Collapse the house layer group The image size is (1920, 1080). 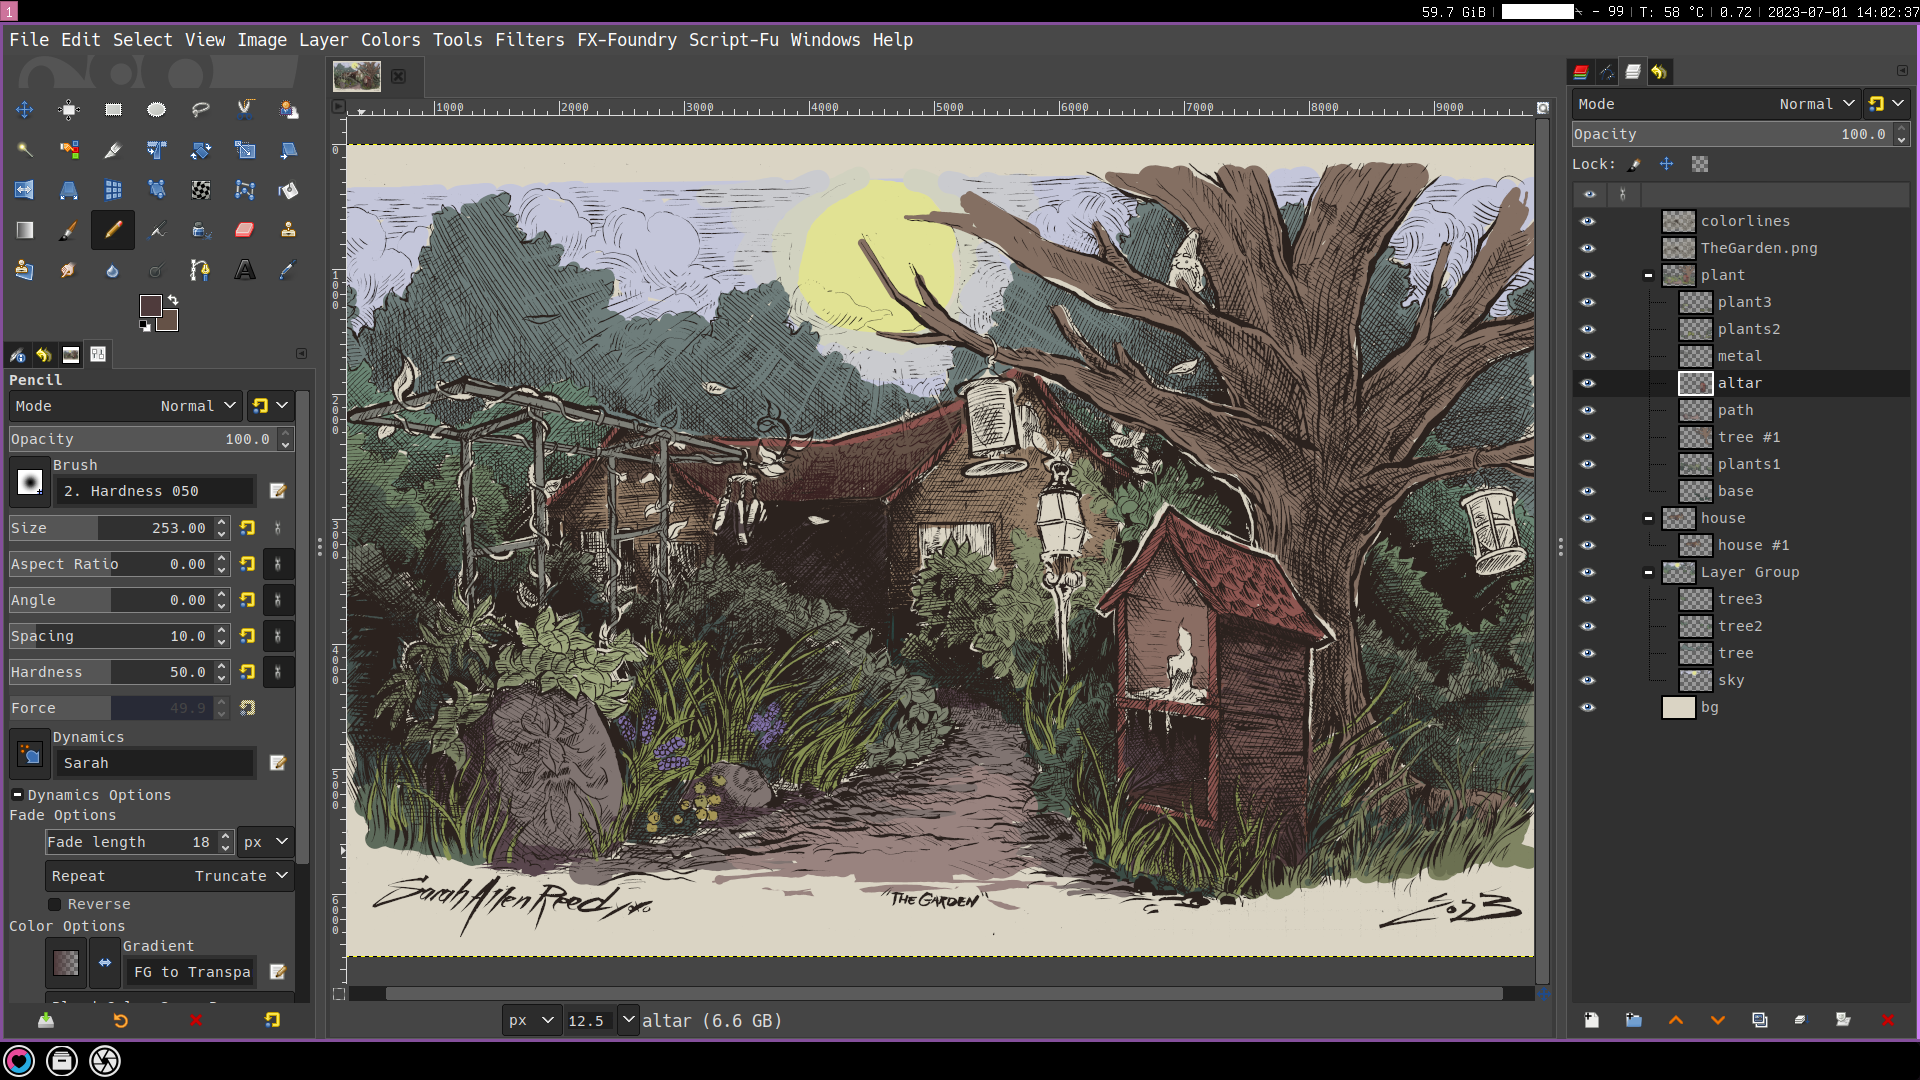point(1648,518)
